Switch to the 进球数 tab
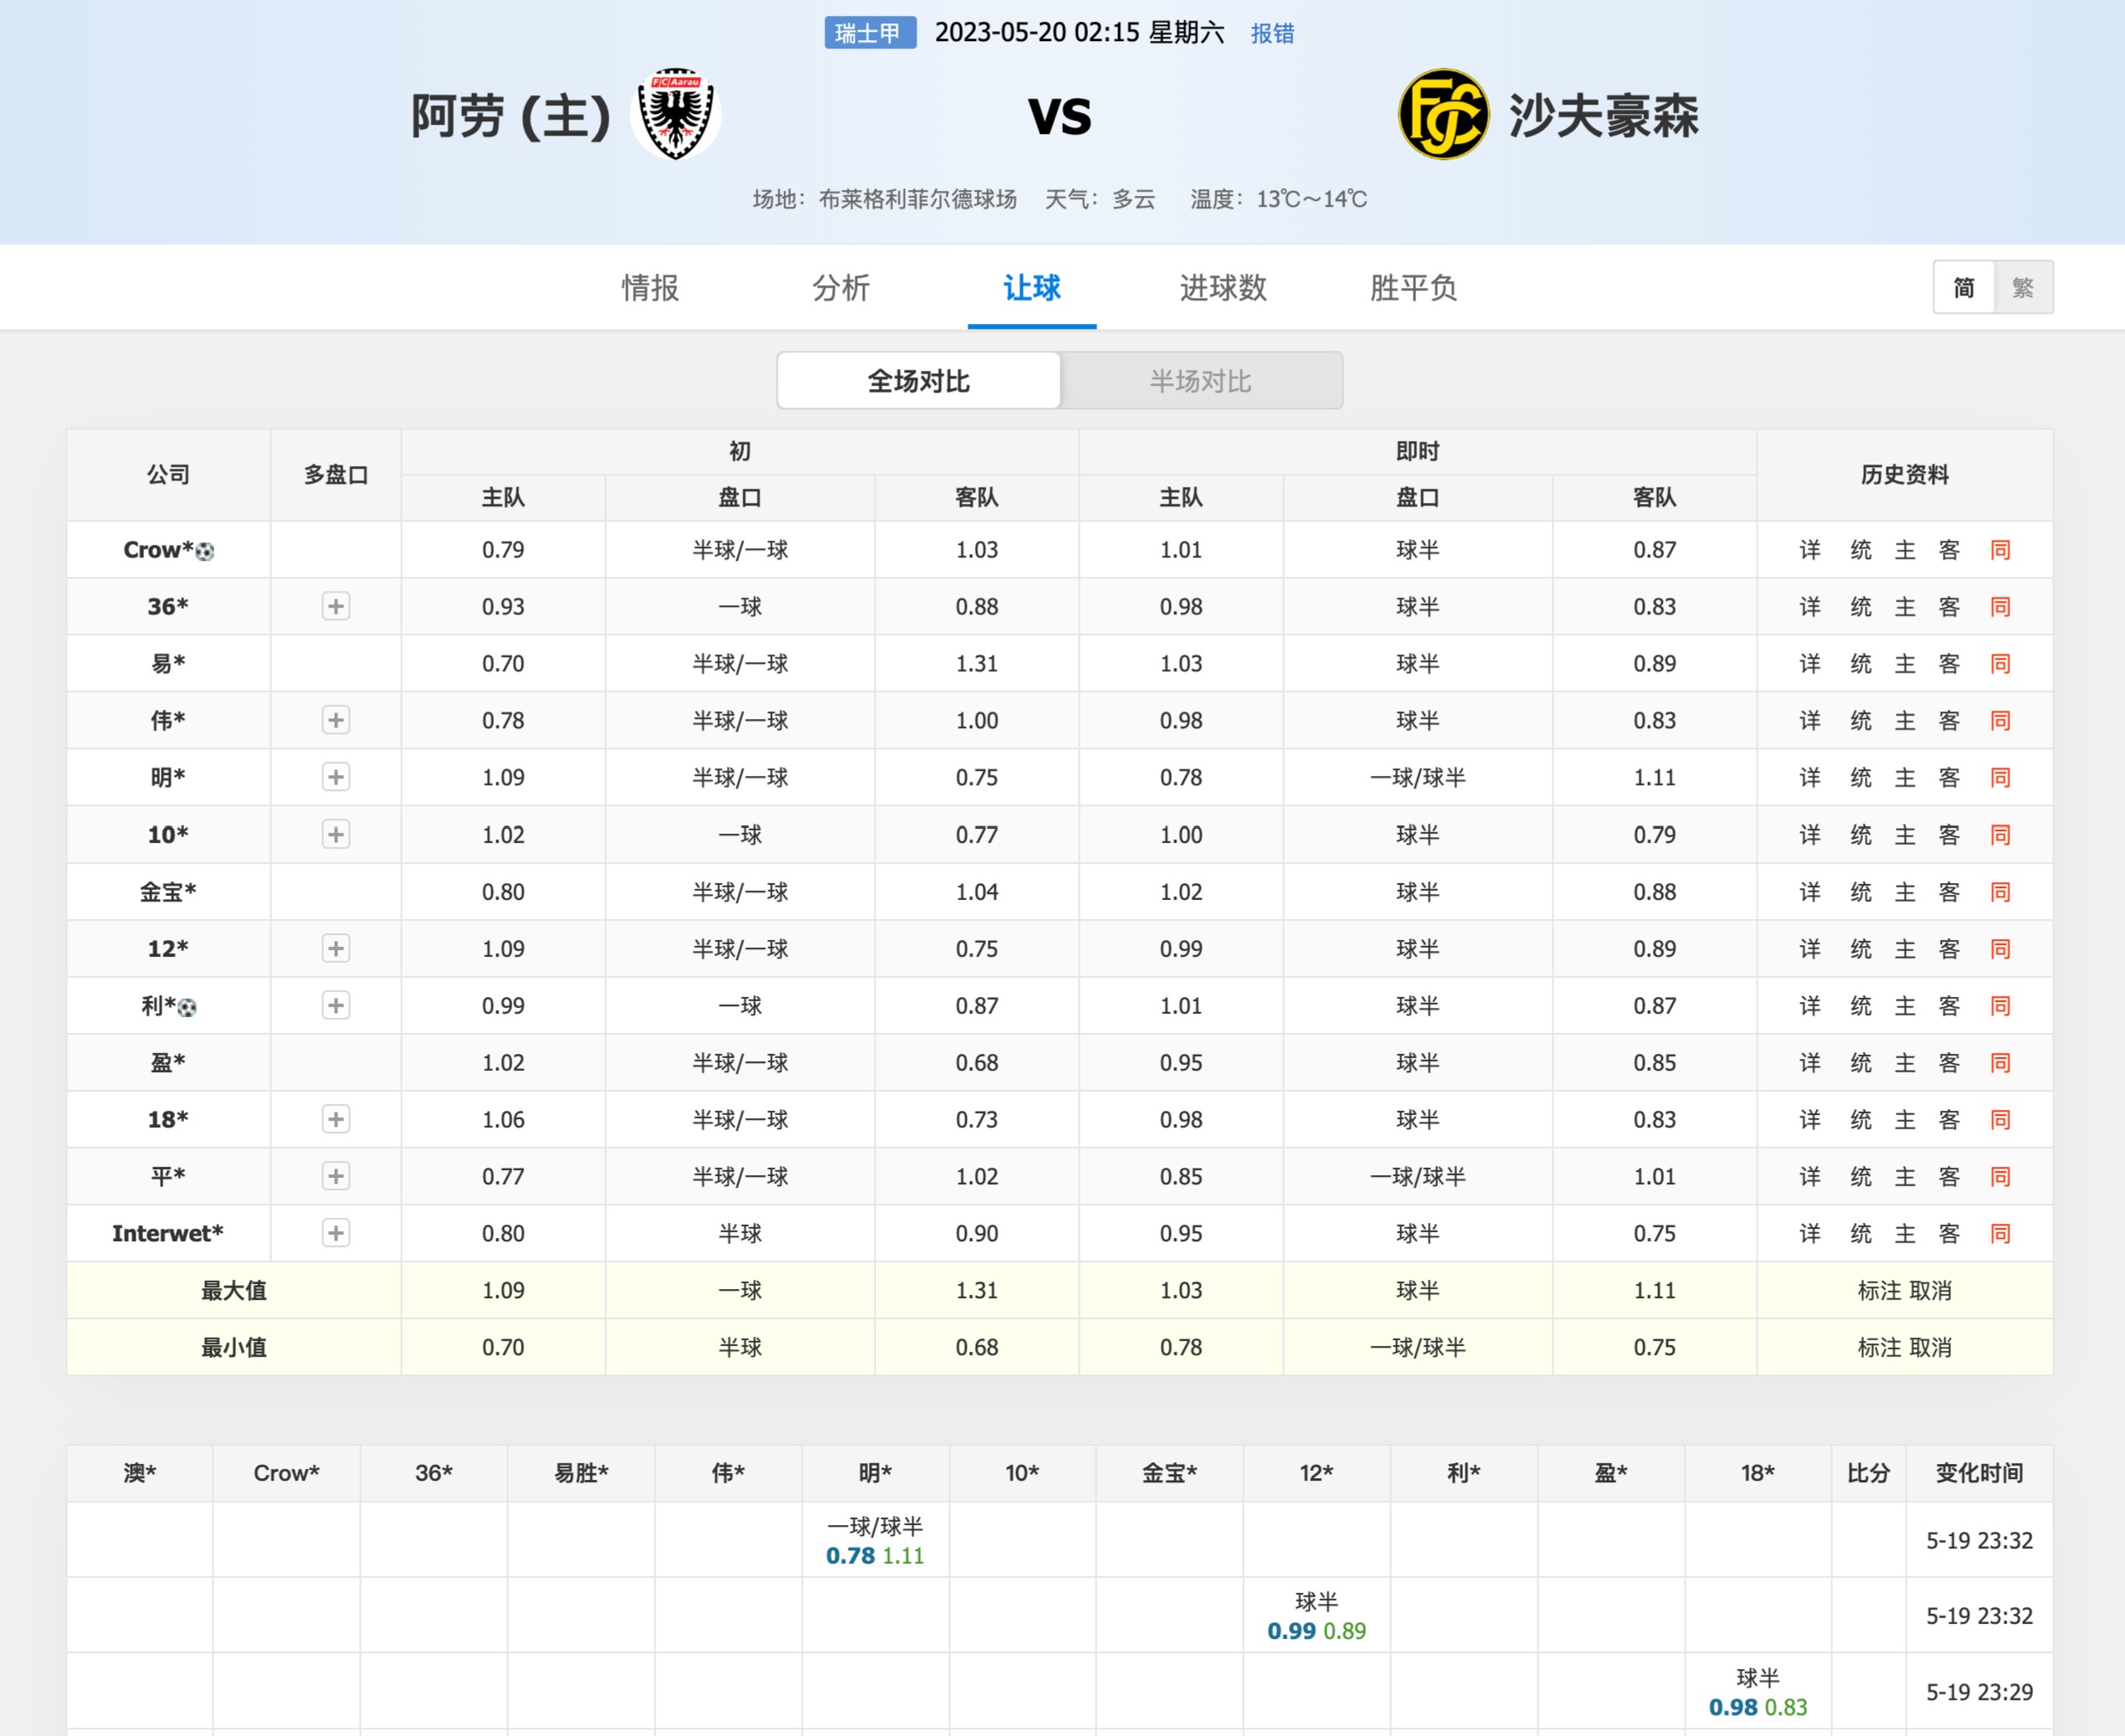The height and width of the screenshot is (1736, 2125). (1223, 288)
